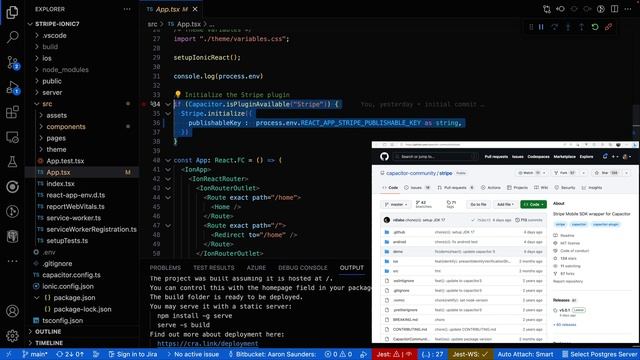Open Explorer views and more actions ellipsis
The width and height of the screenshot is (640, 360).
(x=127, y=9)
